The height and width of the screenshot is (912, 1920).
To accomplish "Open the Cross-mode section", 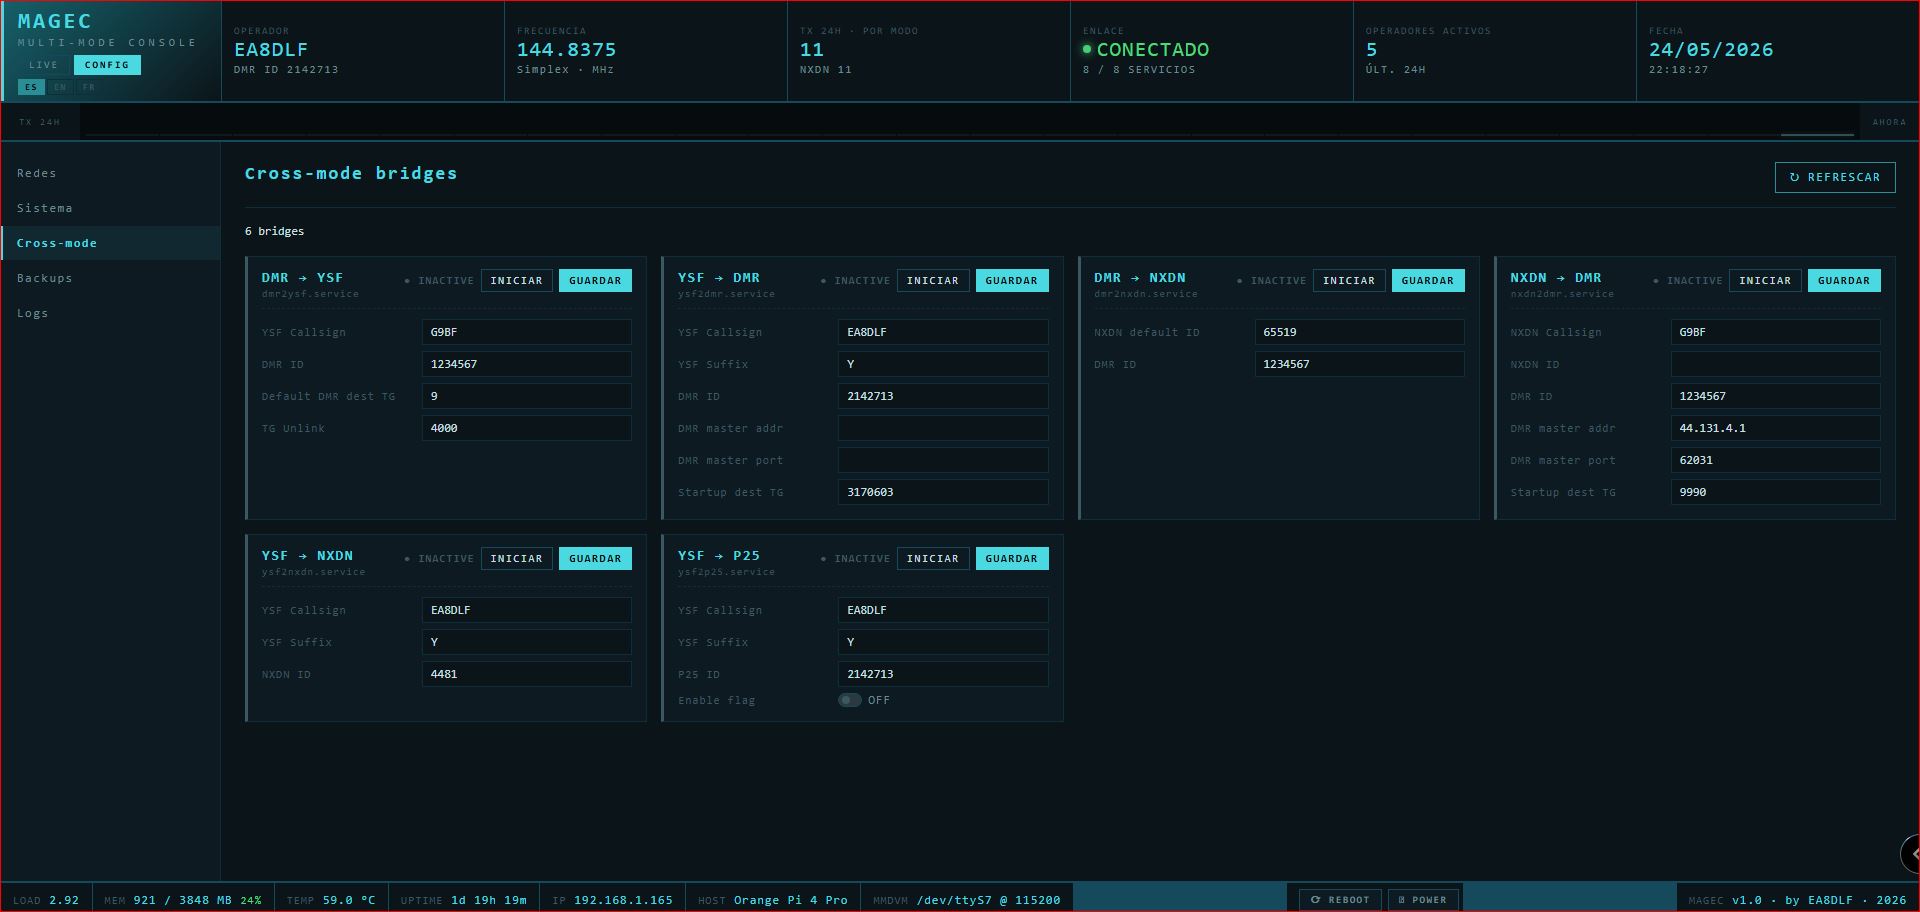I will pos(110,243).
